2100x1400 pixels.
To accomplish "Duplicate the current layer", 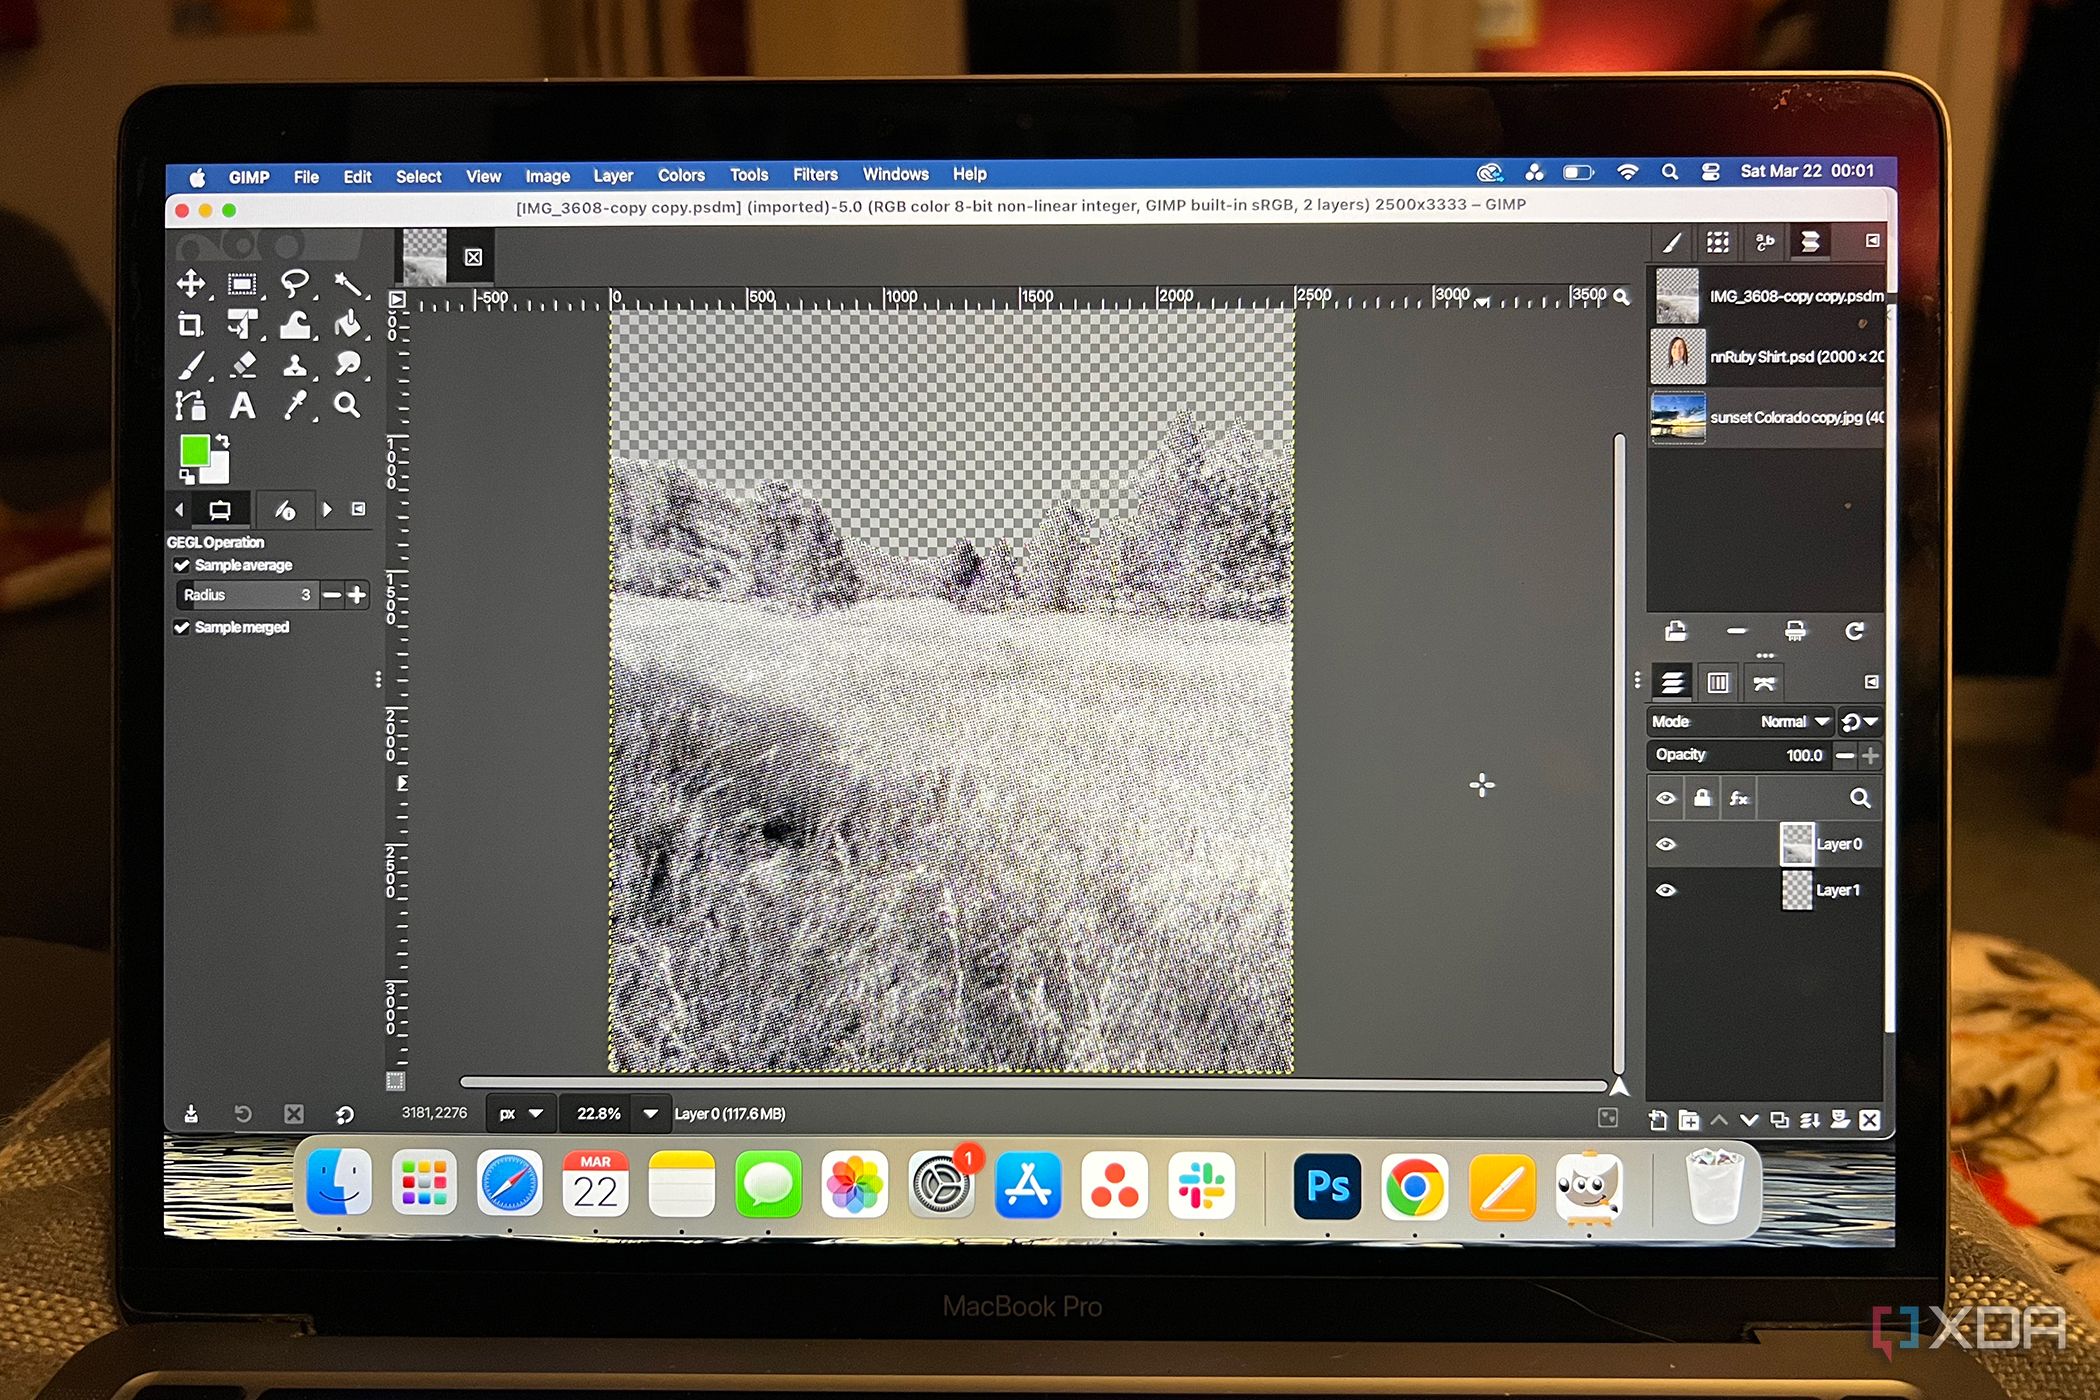I will [1779, 1120].
